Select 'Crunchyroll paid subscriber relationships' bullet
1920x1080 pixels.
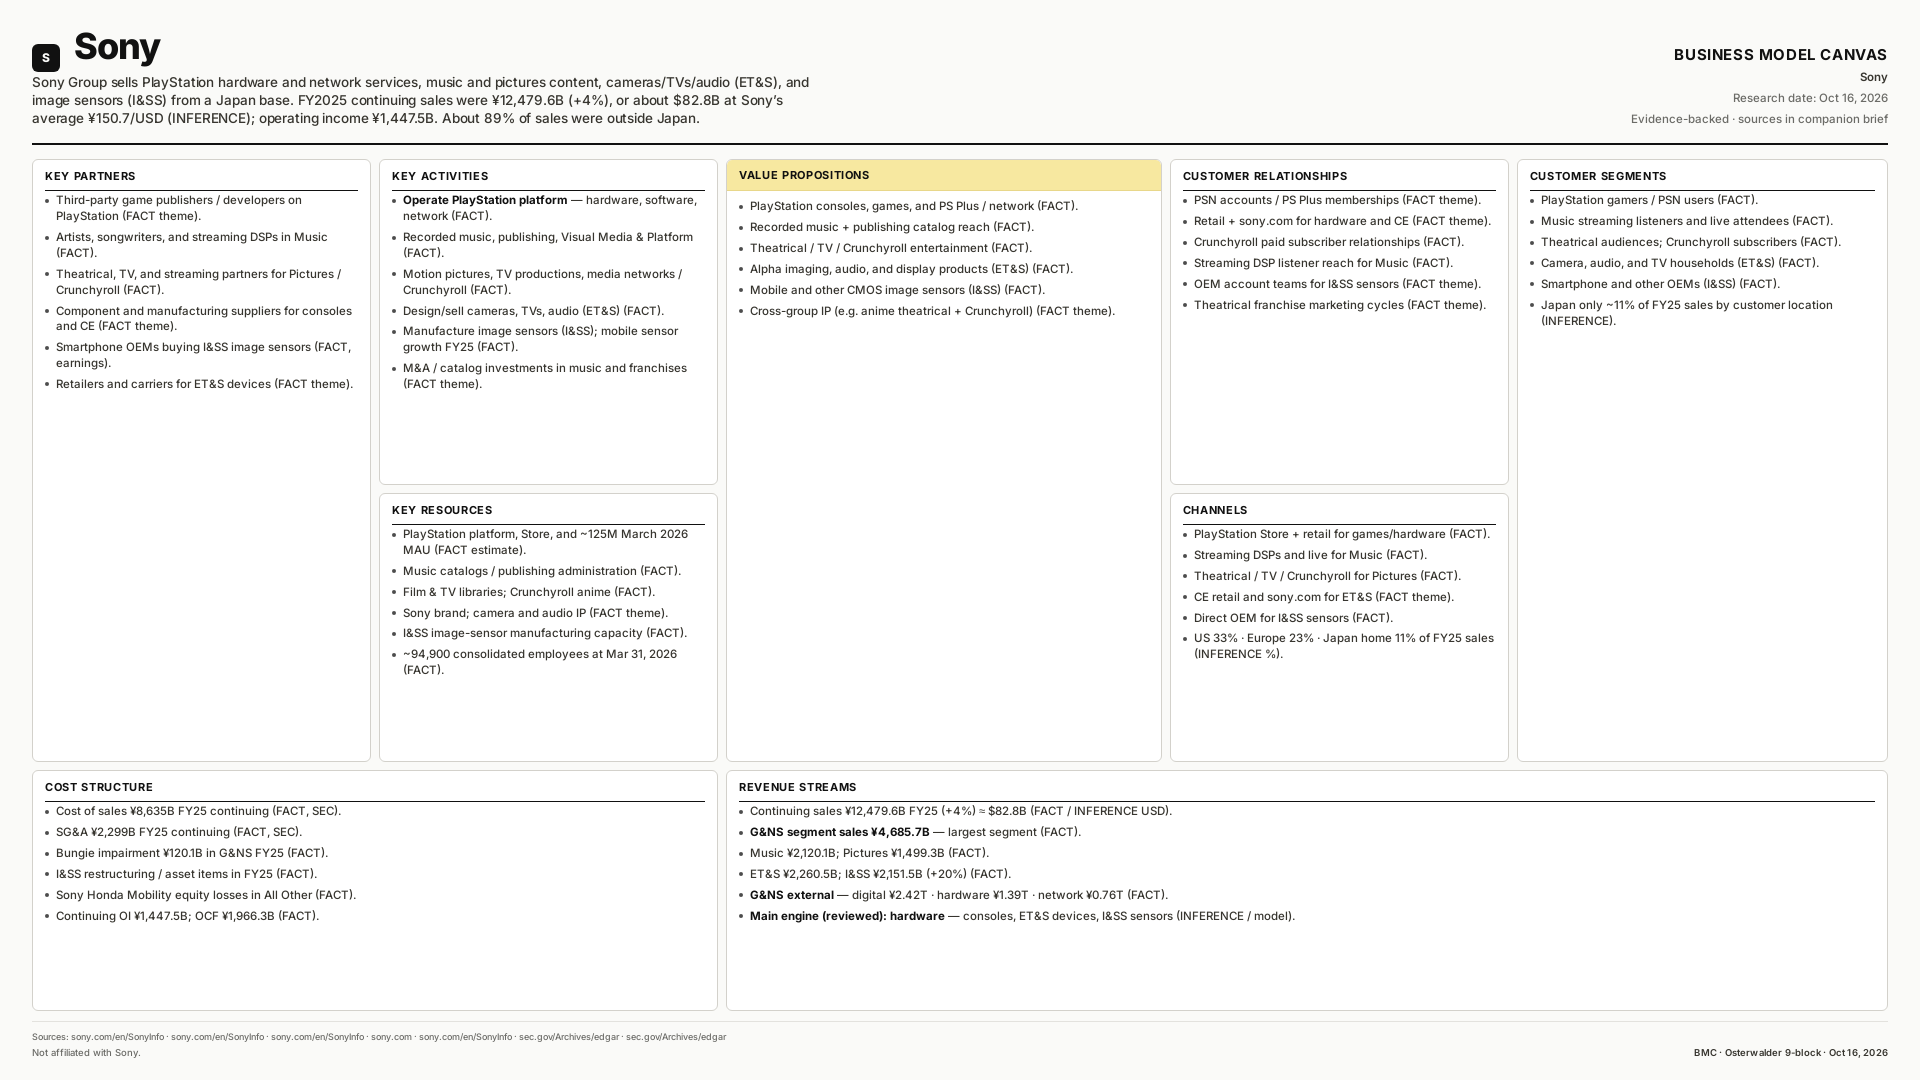point(1329,242)
